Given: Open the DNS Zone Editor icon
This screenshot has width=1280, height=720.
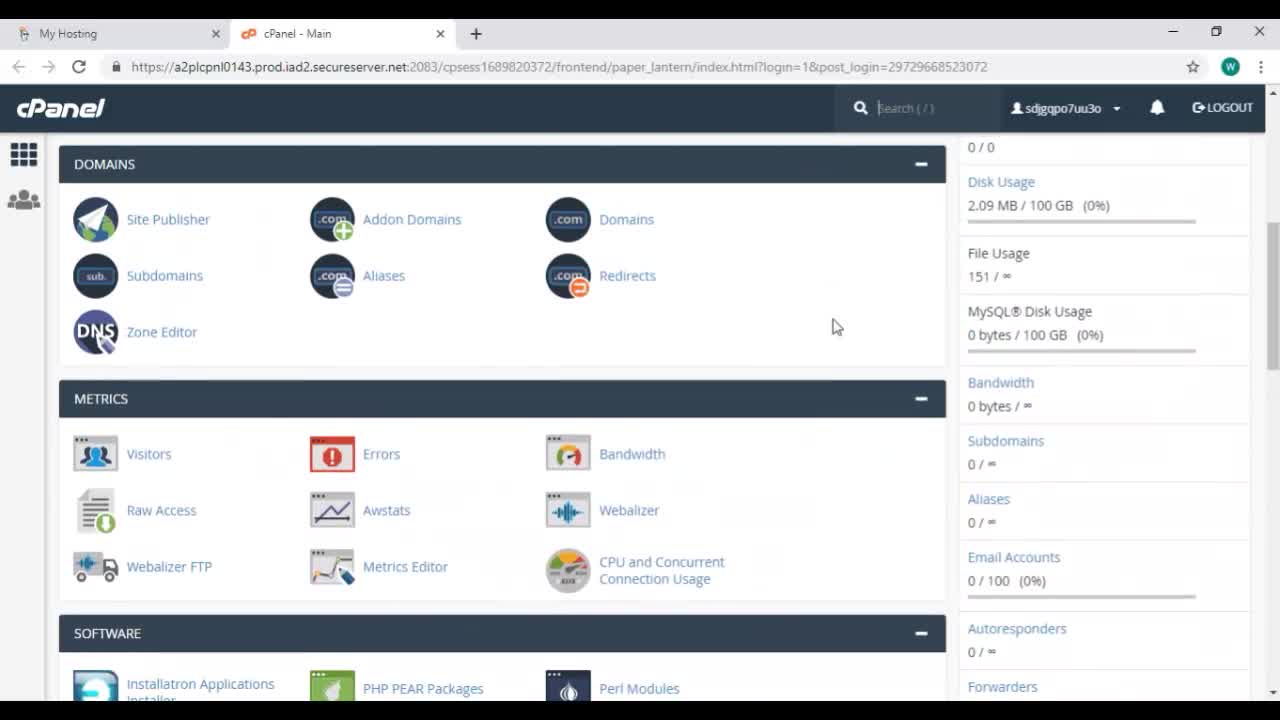Looking at the screenshot, I should 96,332.
